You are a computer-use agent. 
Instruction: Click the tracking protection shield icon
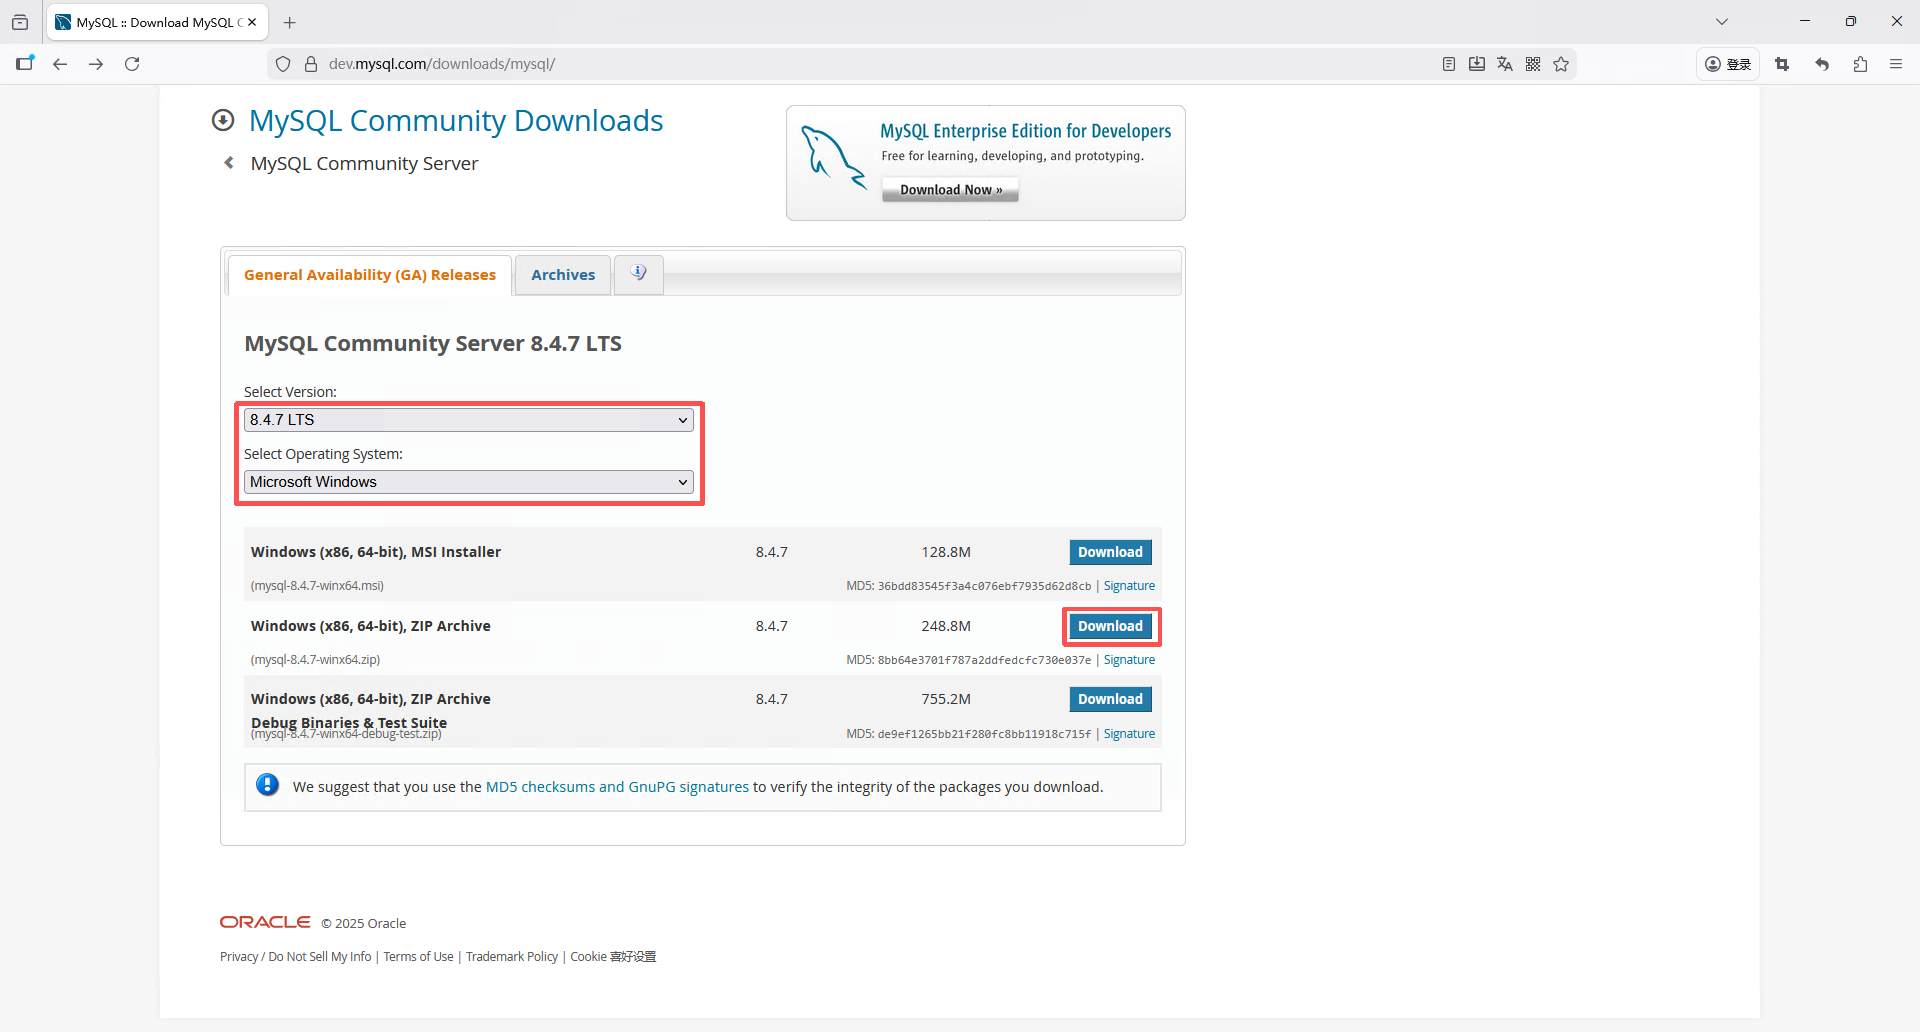point(283,64)
